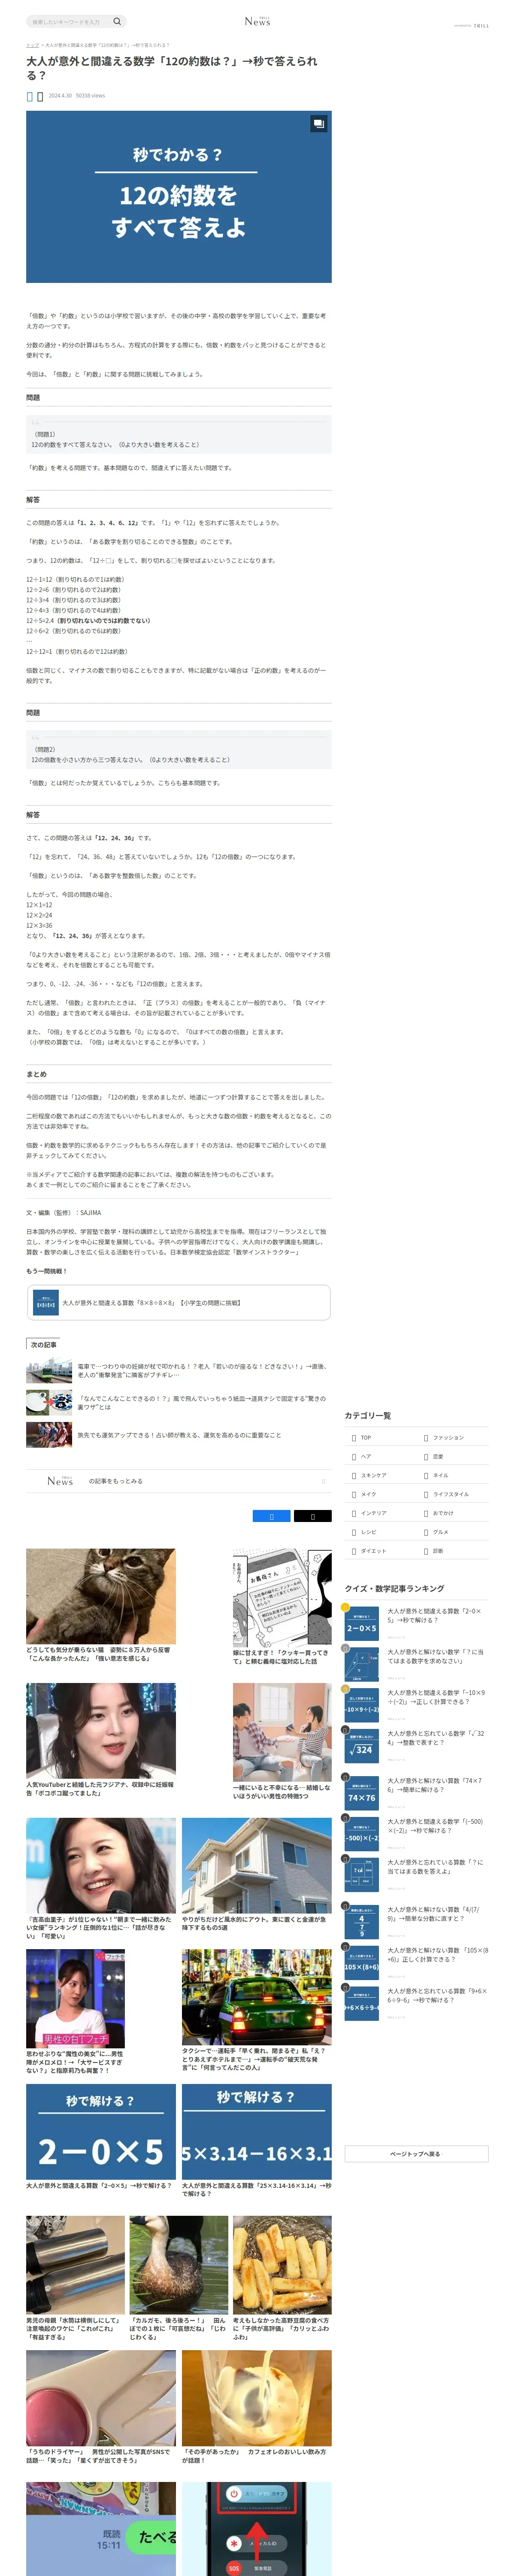Viewport: 515px width, 2576px height.
Task: Click the first share icon beside the date
Action: click(x=30, y=96)
